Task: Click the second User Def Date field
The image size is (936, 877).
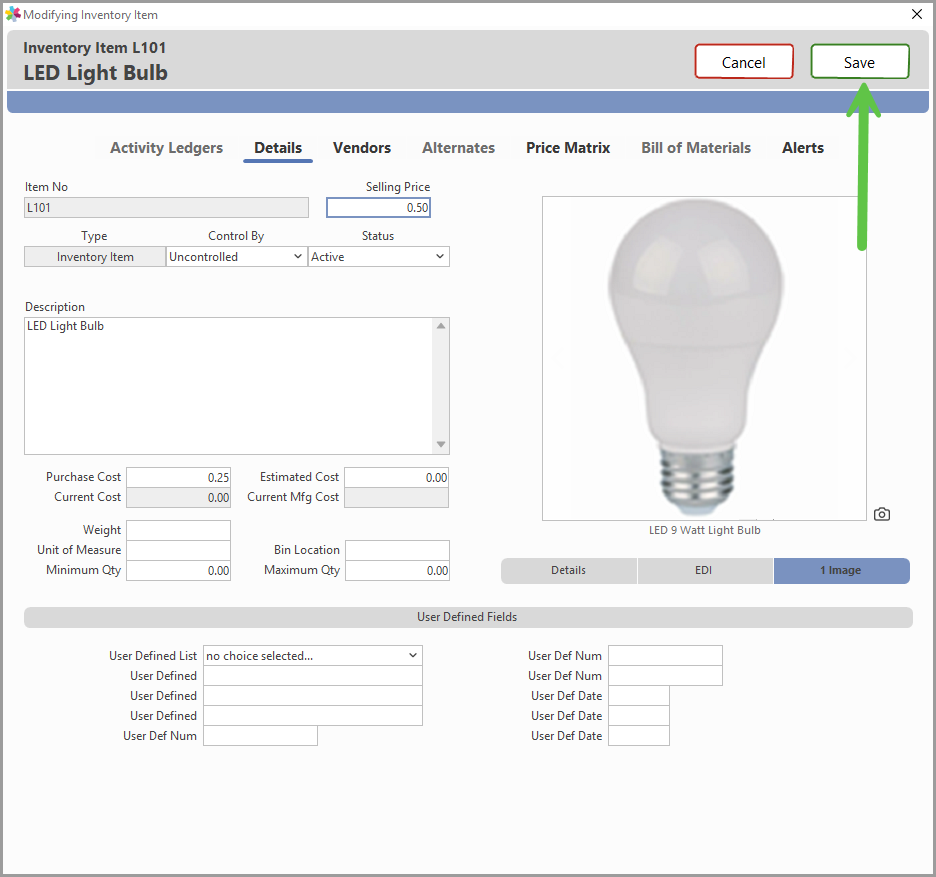Action: coord(639,716)
